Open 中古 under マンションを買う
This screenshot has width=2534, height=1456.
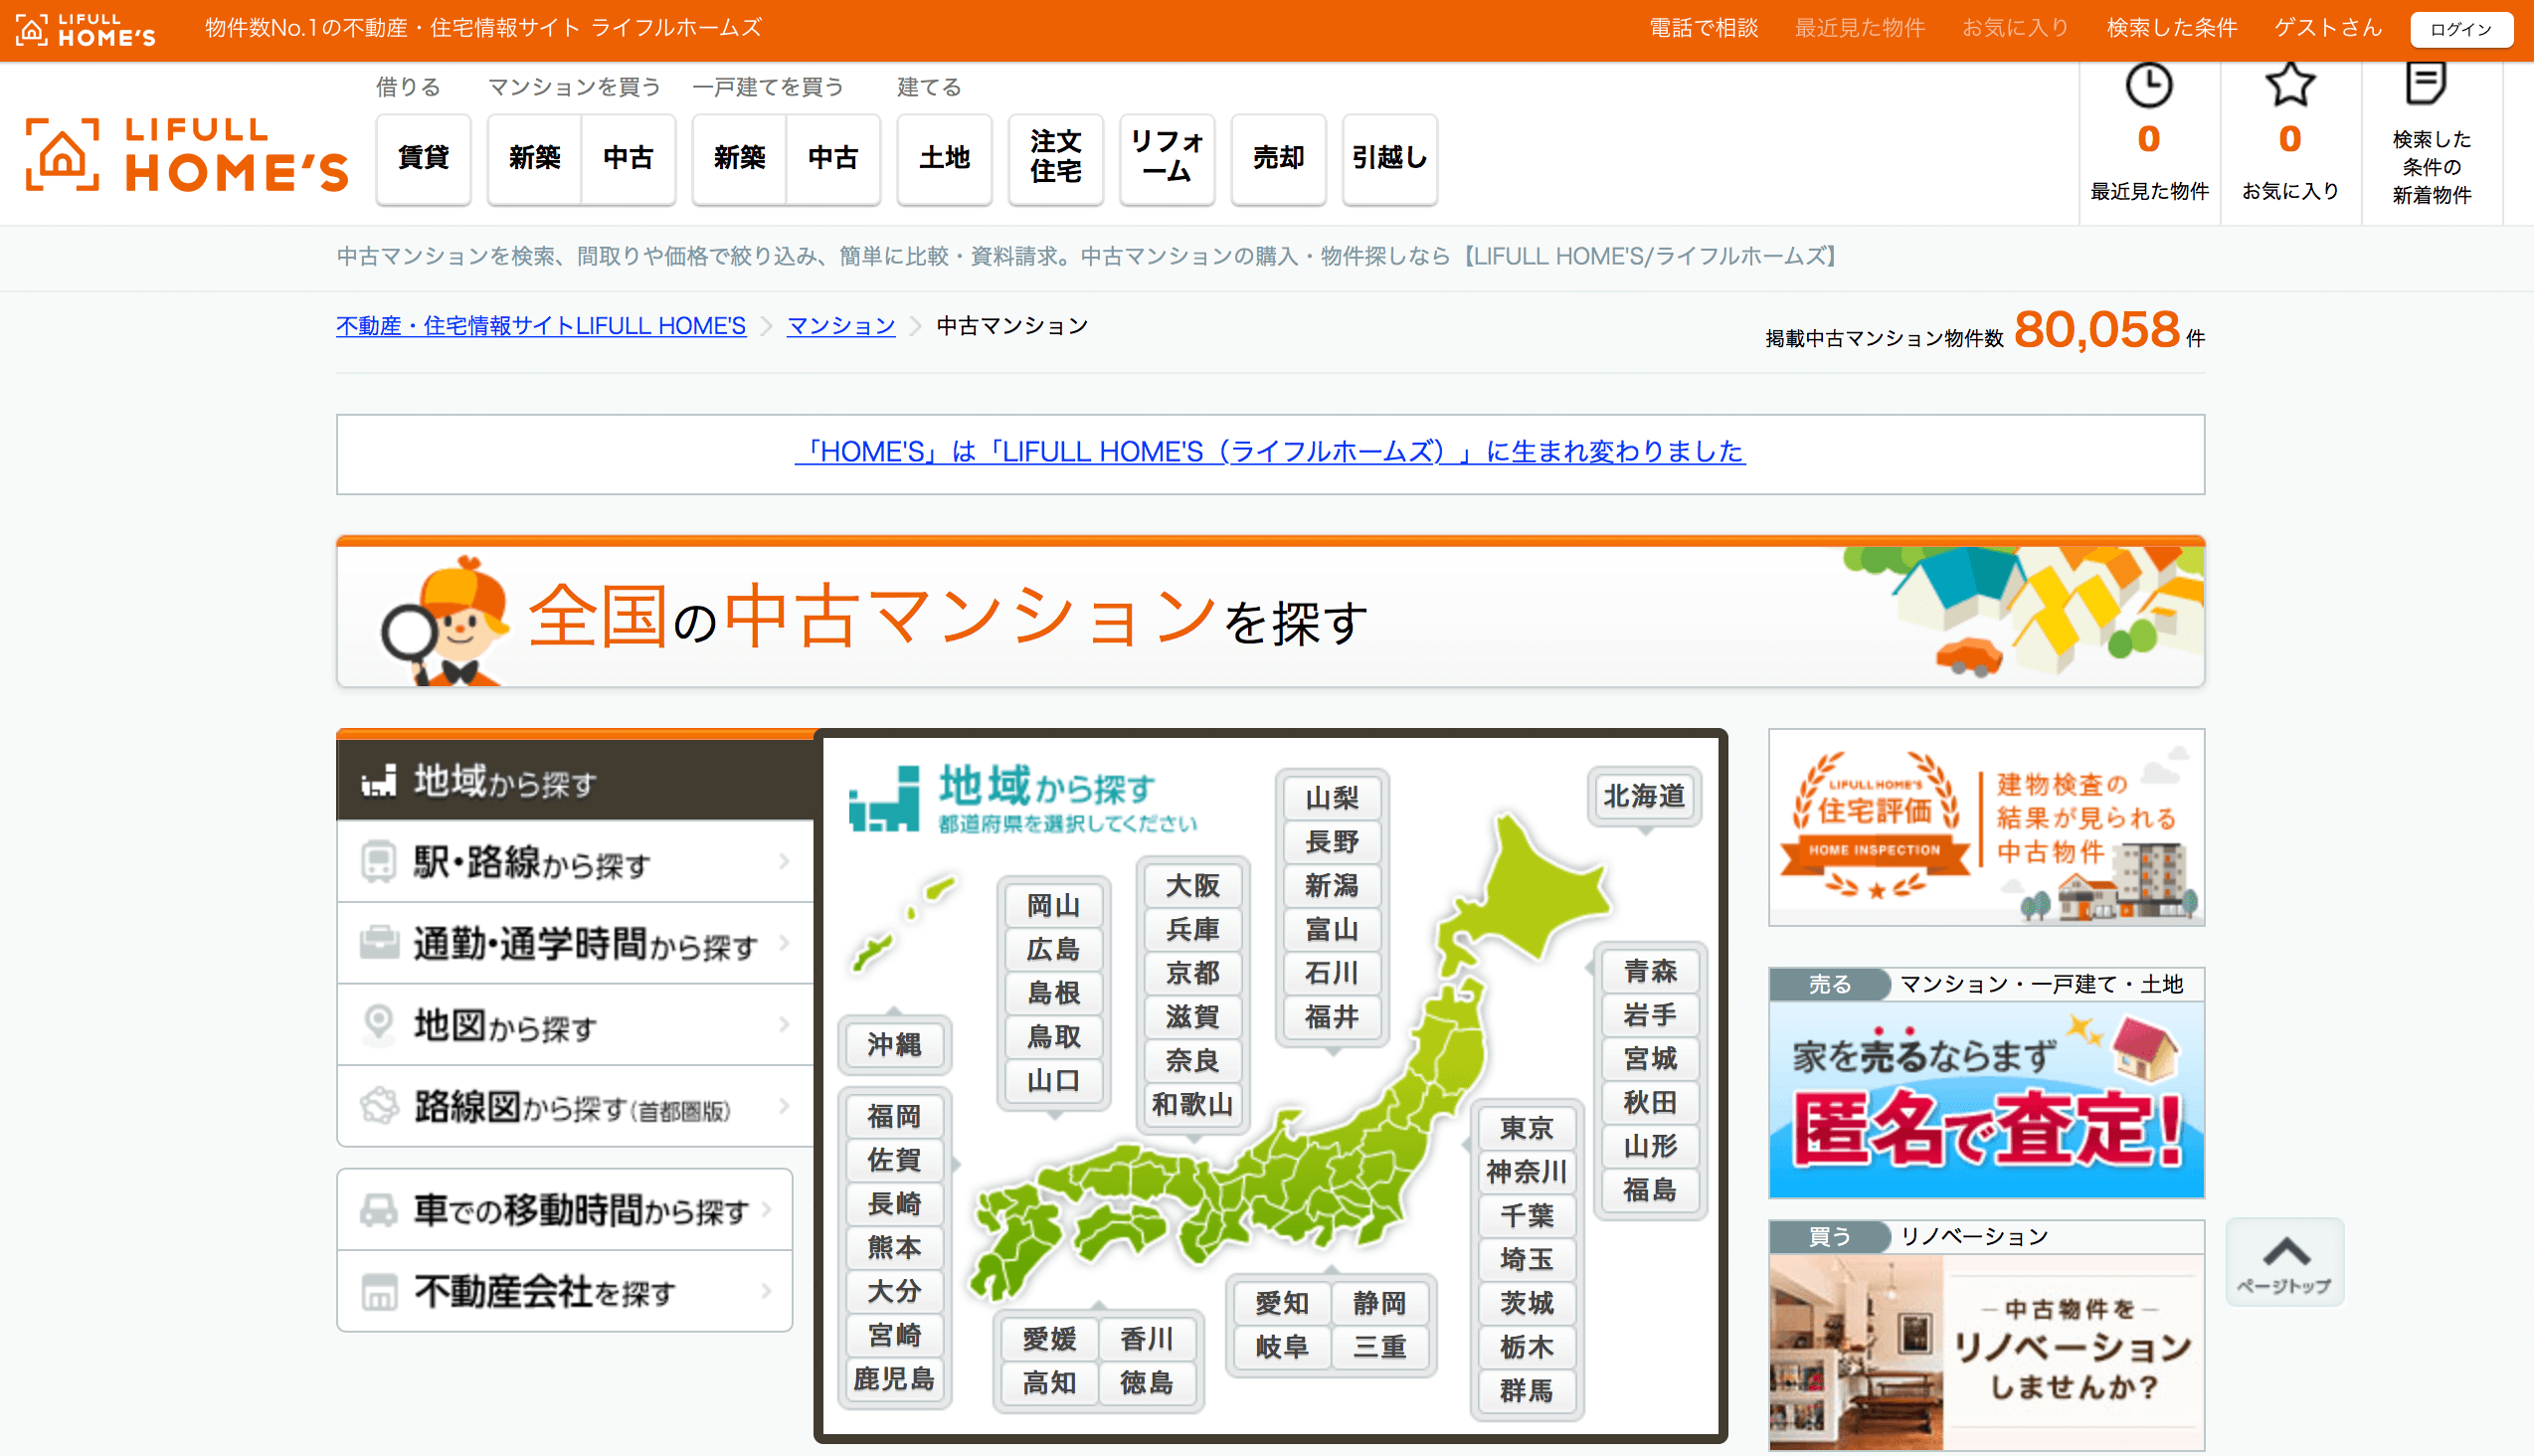628,158
